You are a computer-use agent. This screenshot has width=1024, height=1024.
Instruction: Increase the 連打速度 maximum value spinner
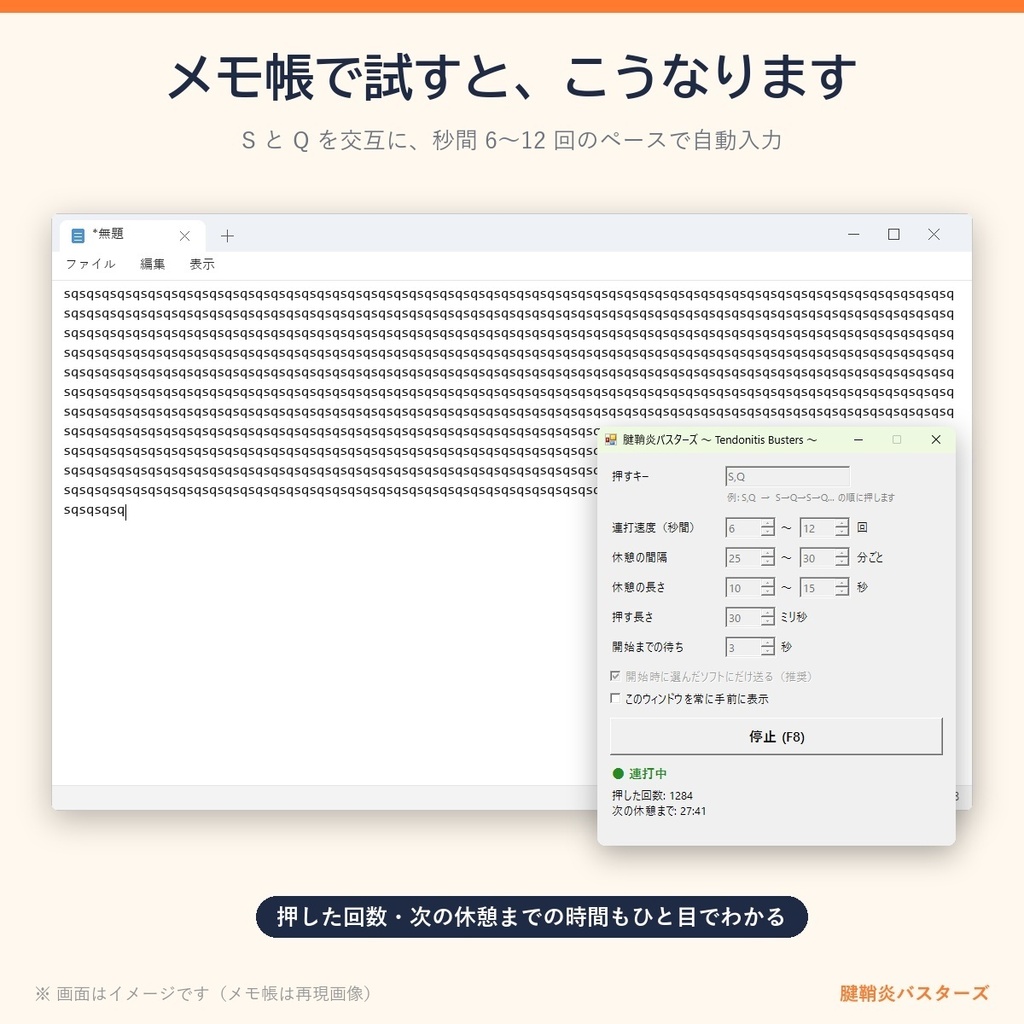(x=842, y=523)
